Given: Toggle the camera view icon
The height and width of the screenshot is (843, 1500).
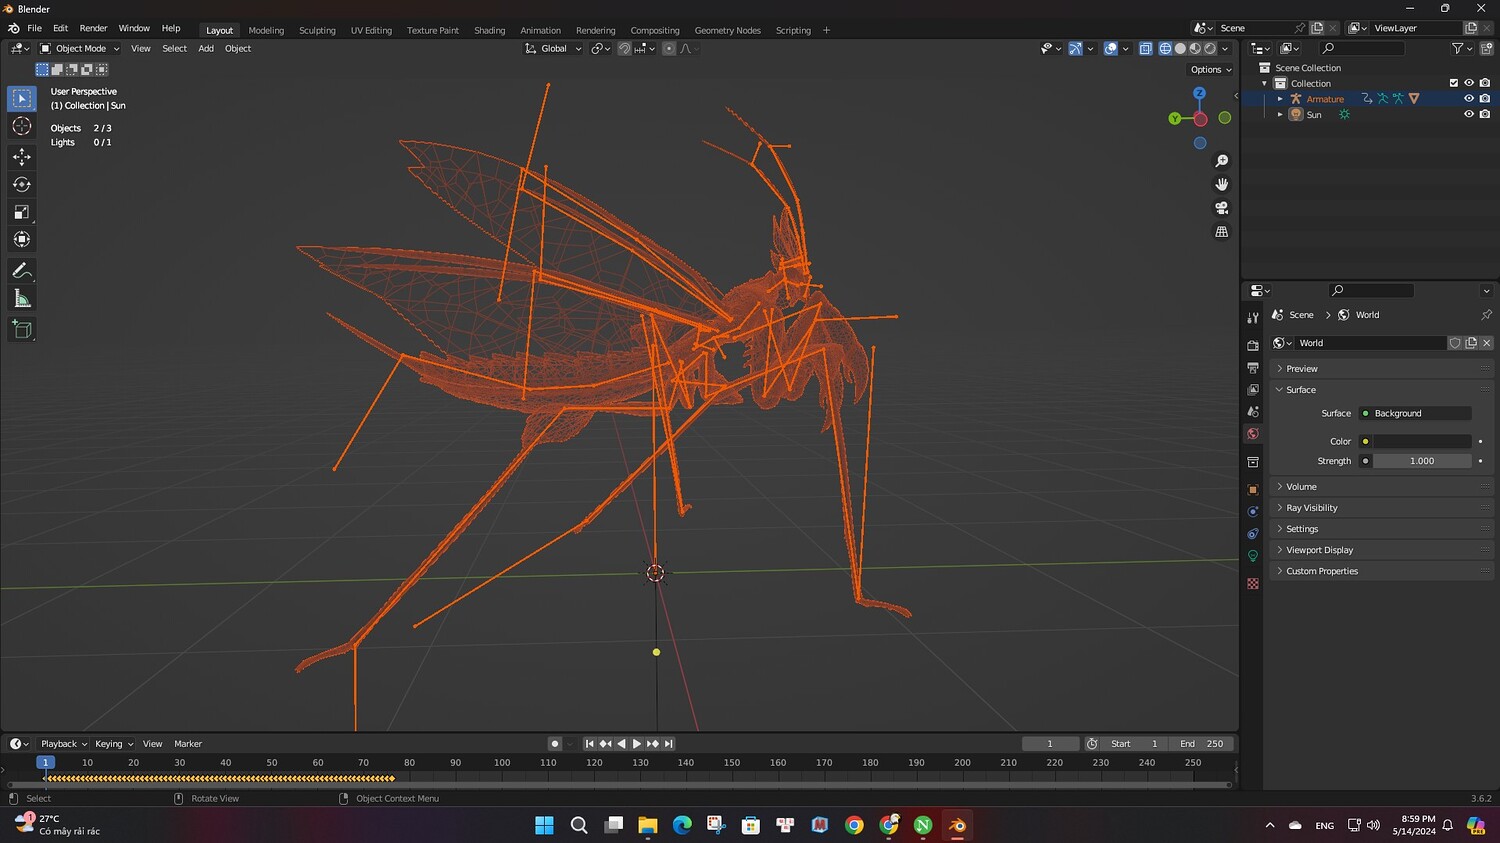Looking at the screenshot, I should pos(1221,208).
